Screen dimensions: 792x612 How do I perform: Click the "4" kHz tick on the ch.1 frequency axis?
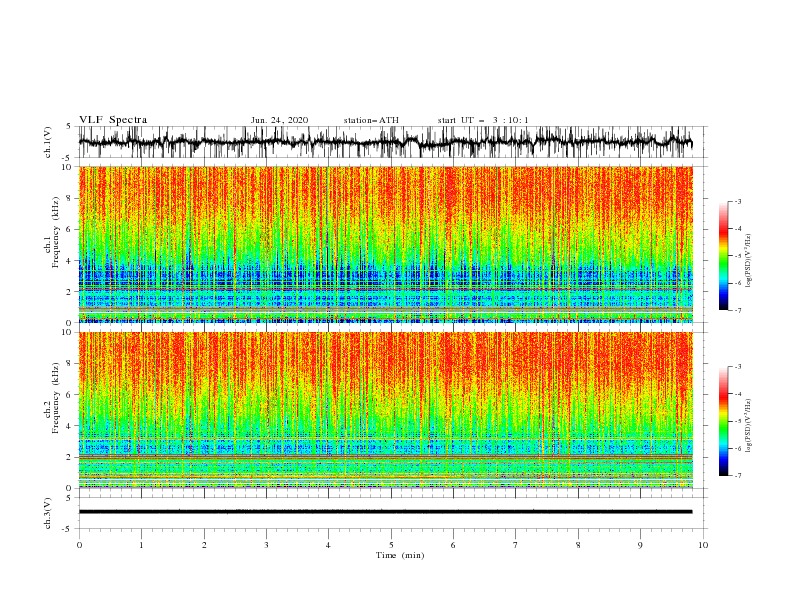coord(69,261)
